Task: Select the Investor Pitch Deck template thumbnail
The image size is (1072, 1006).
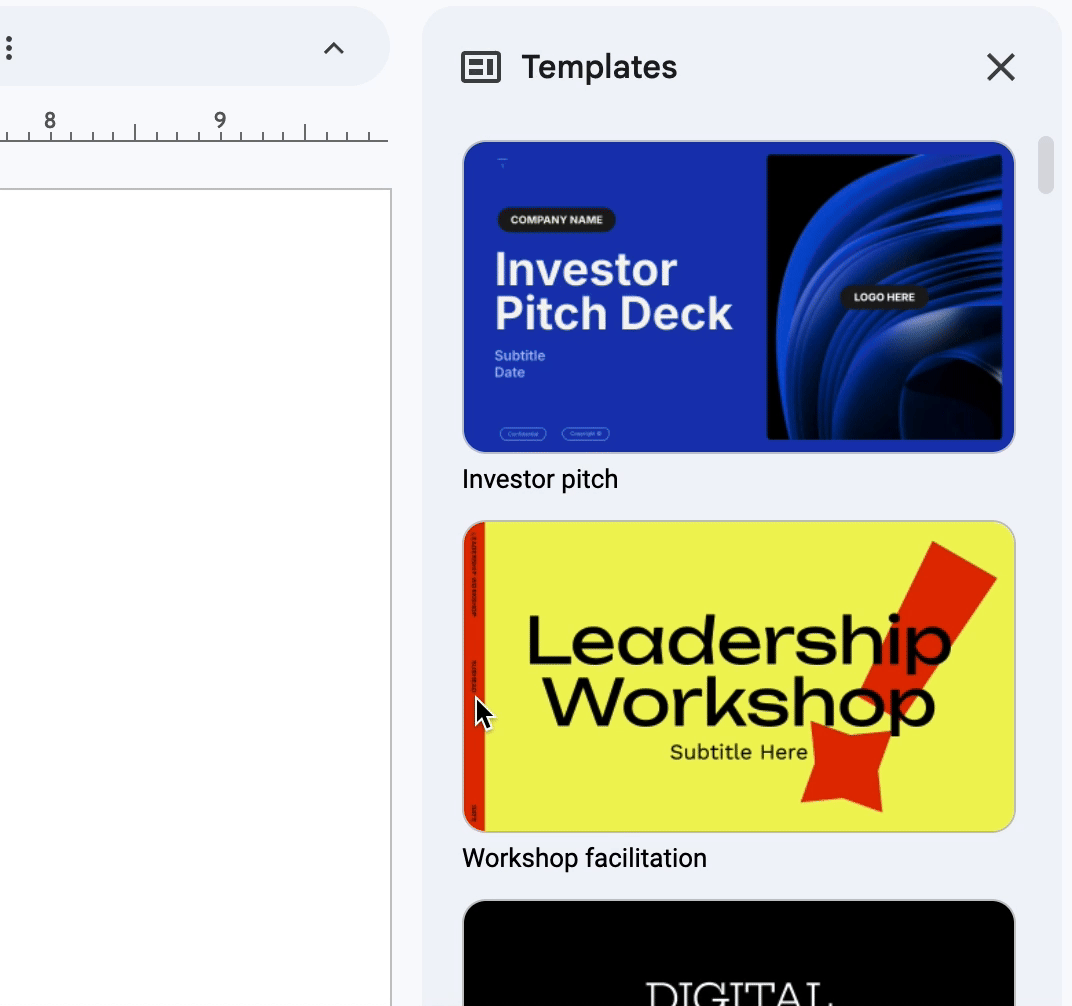Action: 738,297
